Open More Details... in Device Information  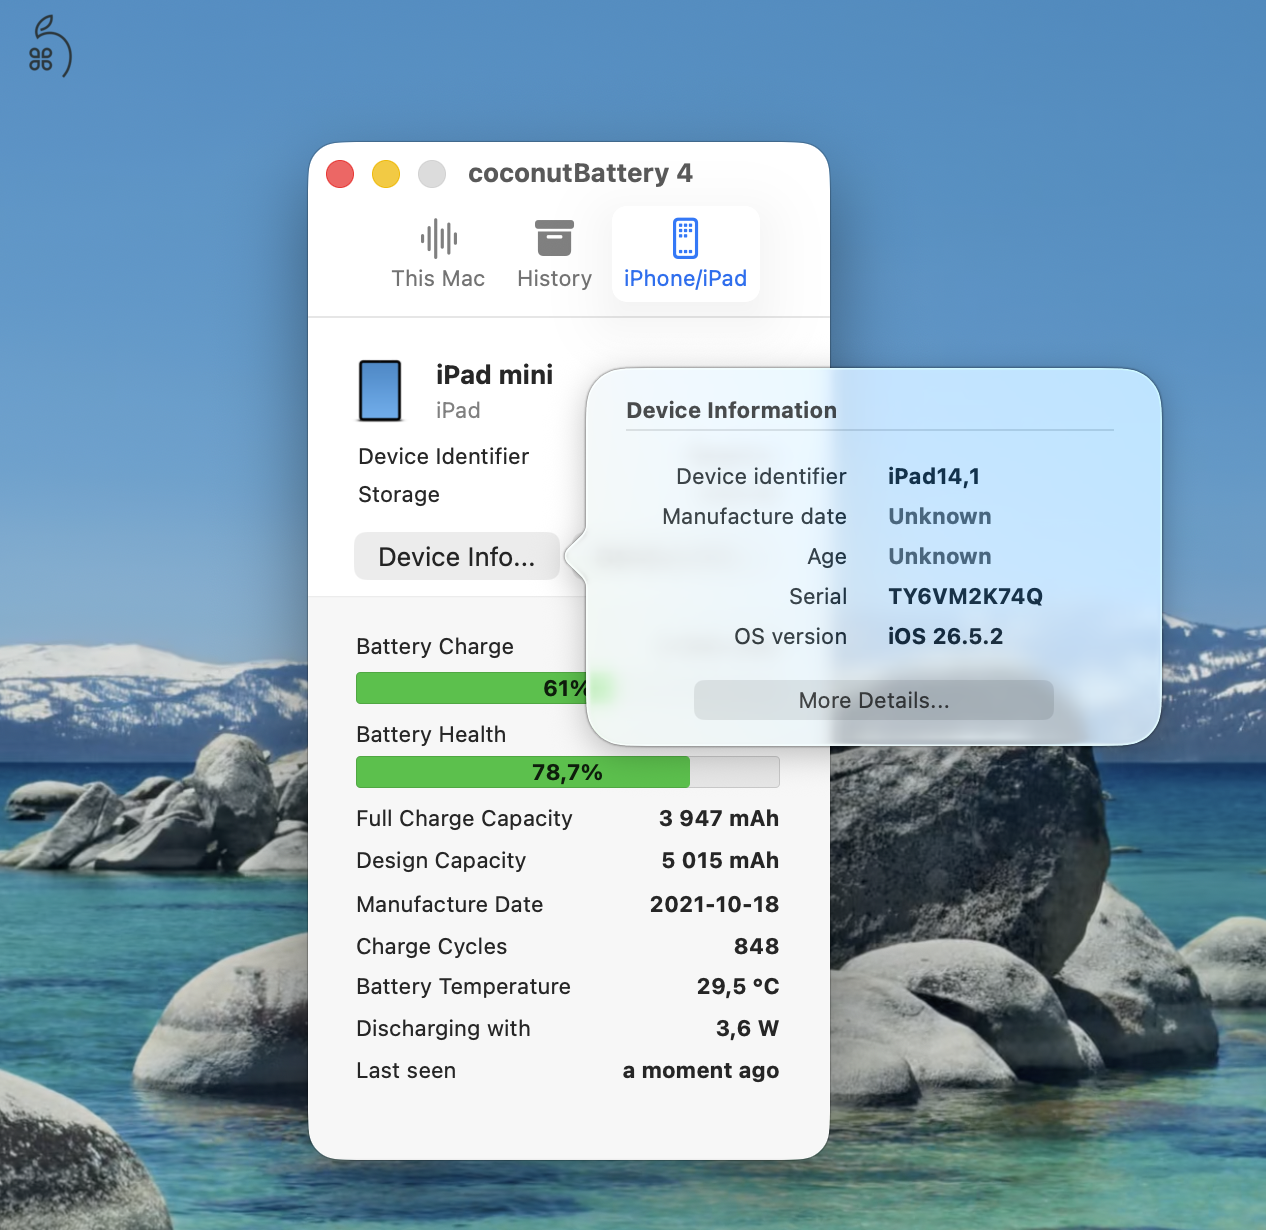coord(874,700)
